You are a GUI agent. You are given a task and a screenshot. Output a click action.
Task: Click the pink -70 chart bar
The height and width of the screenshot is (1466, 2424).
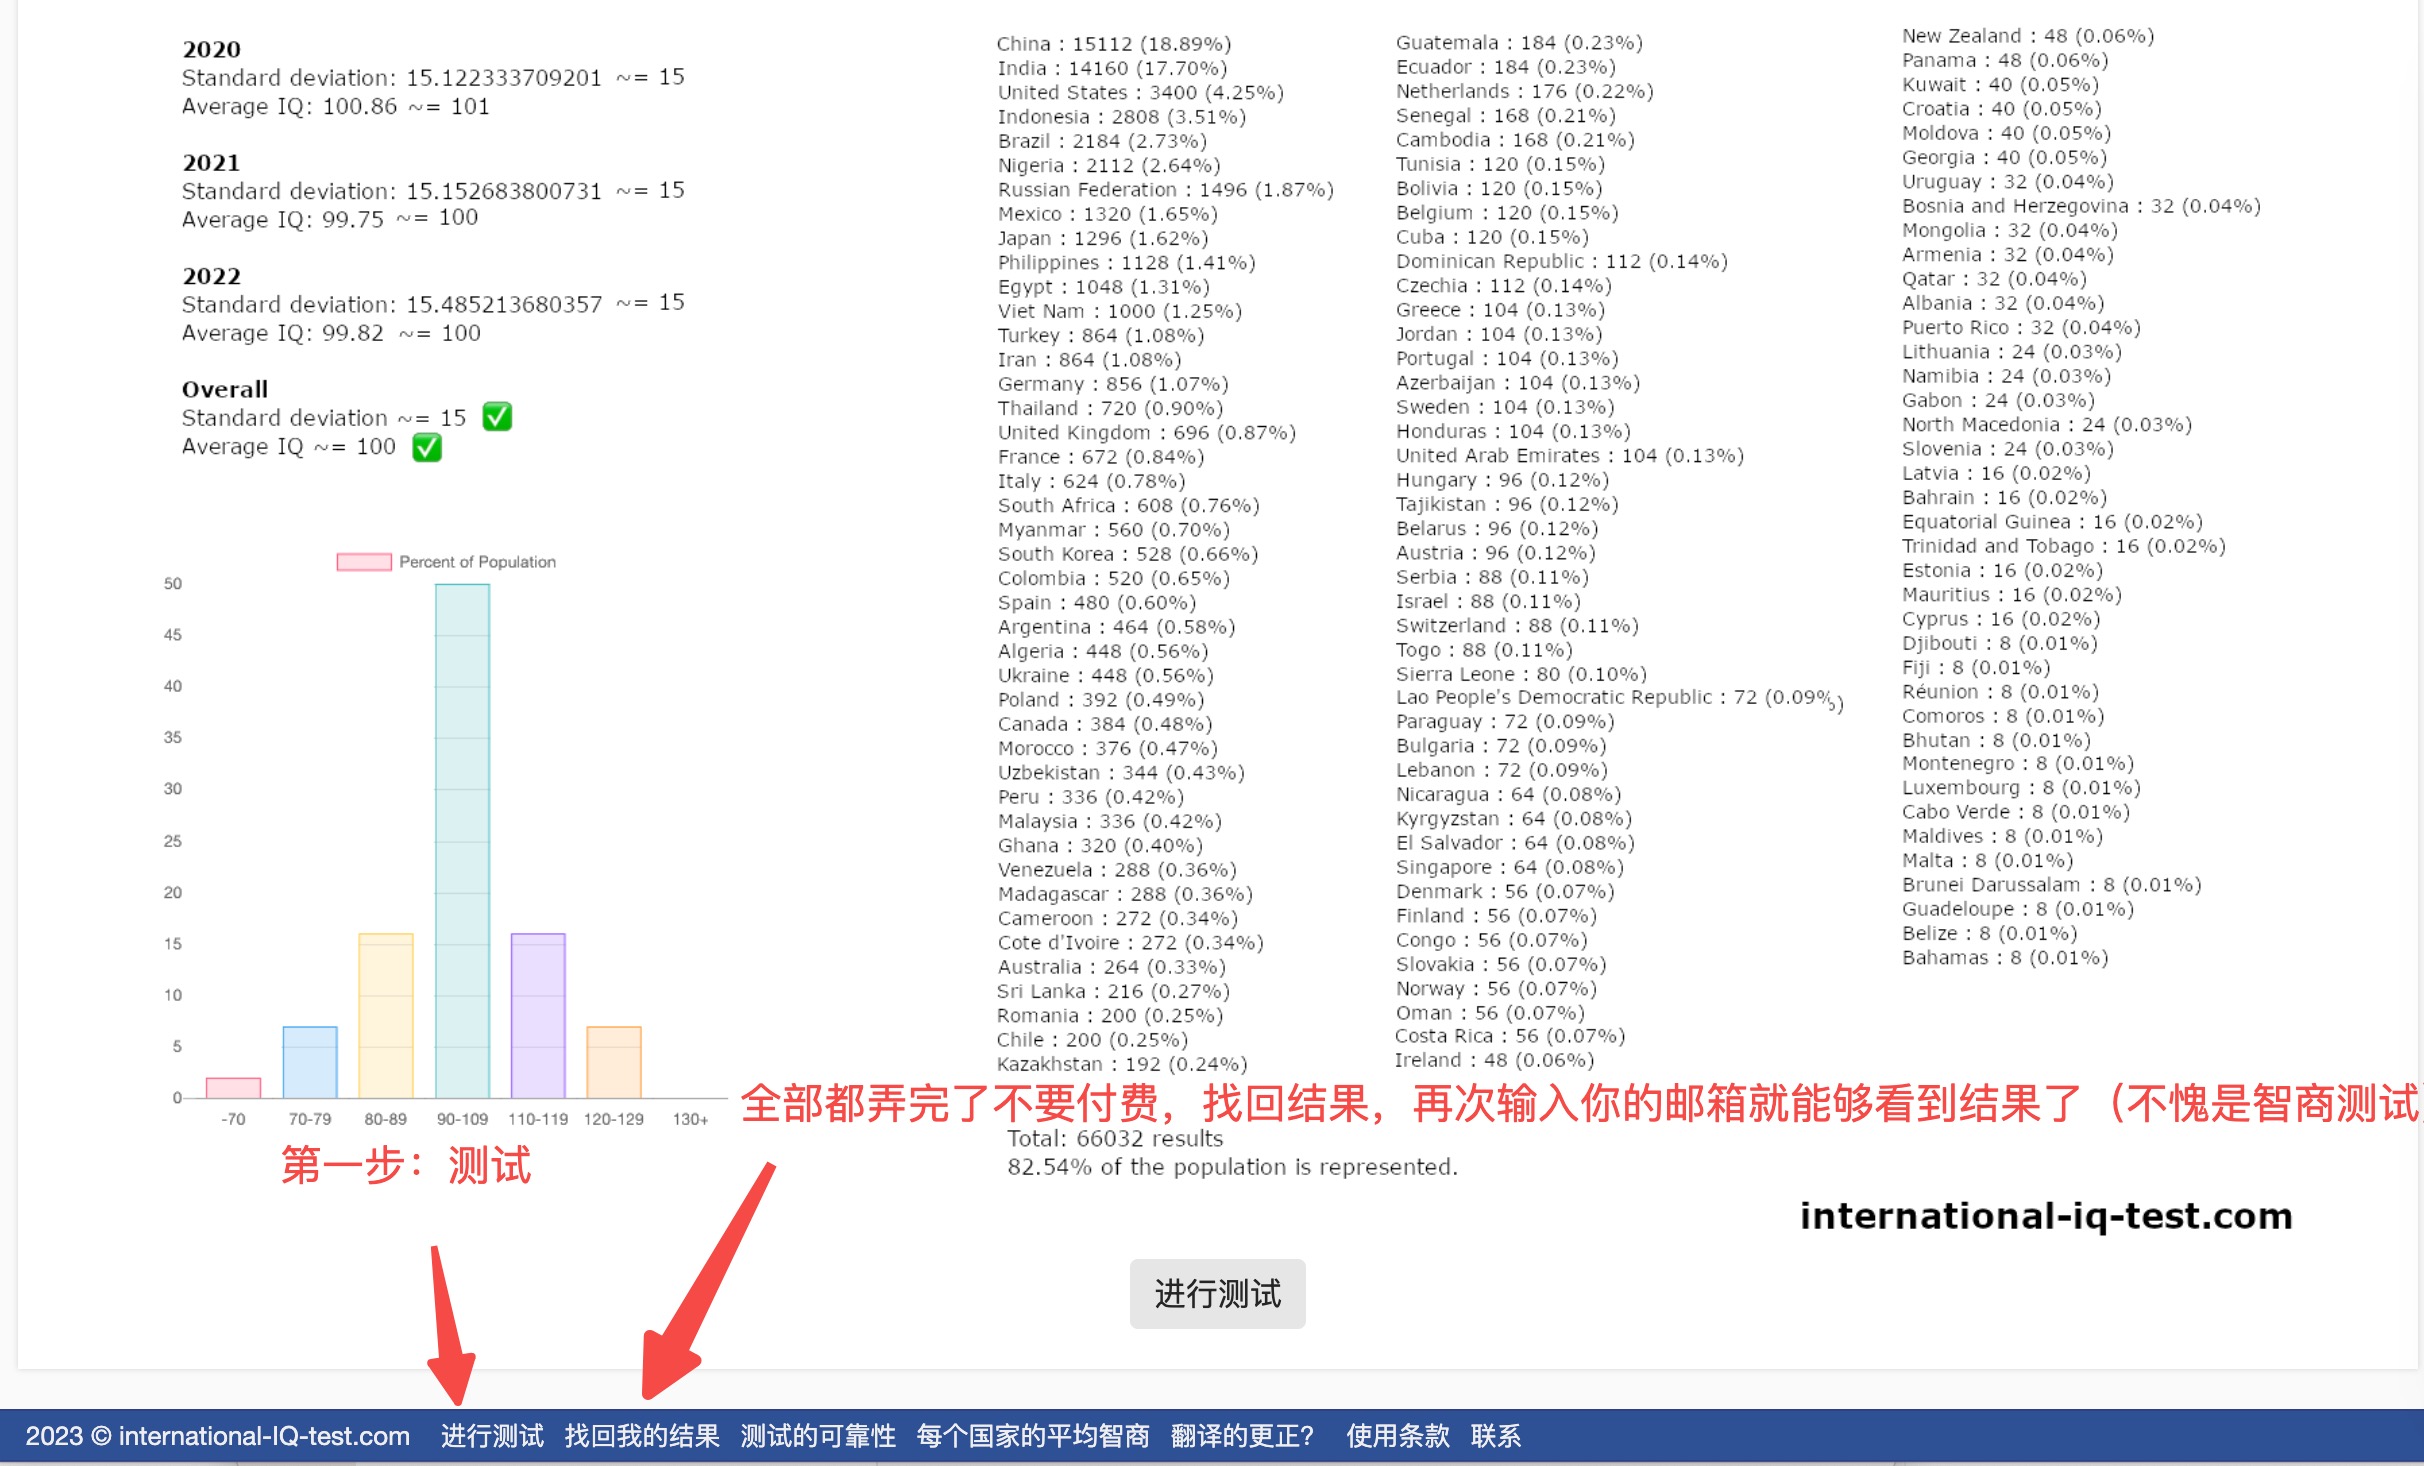coord(233,1087)
